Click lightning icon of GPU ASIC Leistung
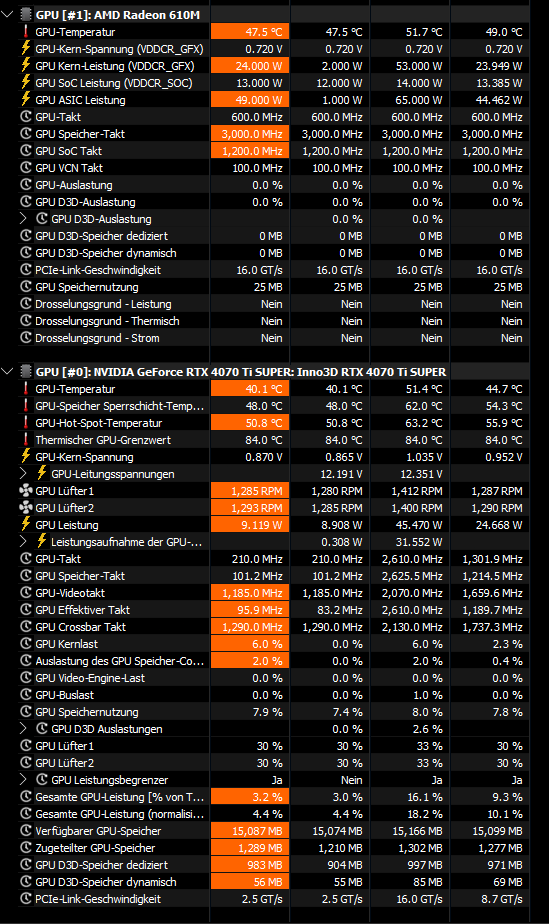 (25, 100)
